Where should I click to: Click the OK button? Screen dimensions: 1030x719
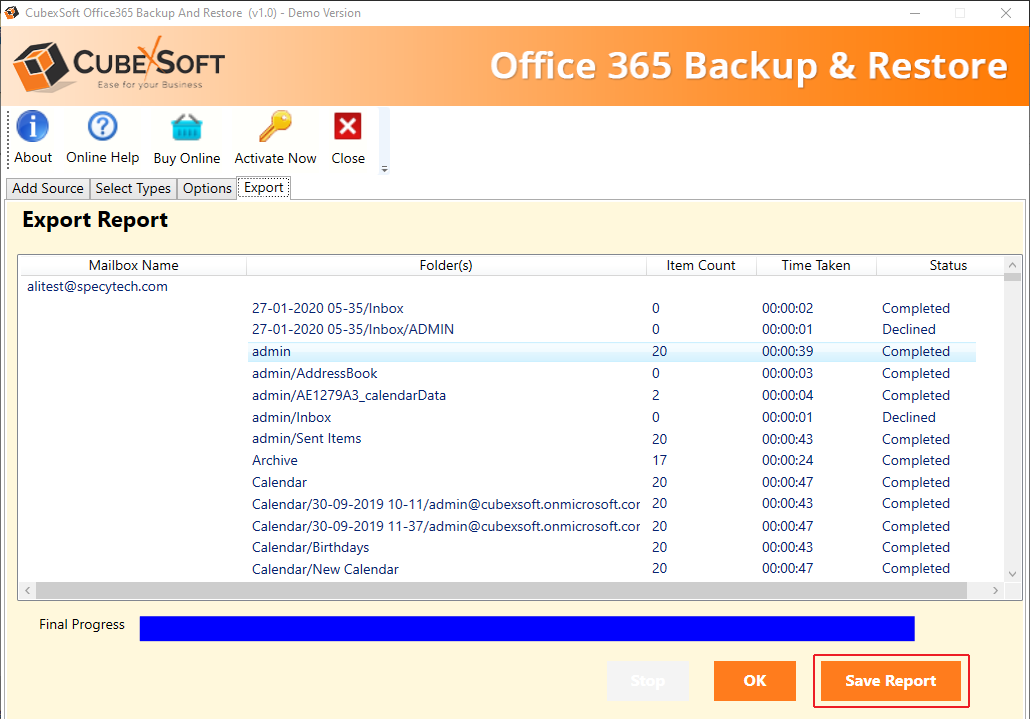(755, 681)
